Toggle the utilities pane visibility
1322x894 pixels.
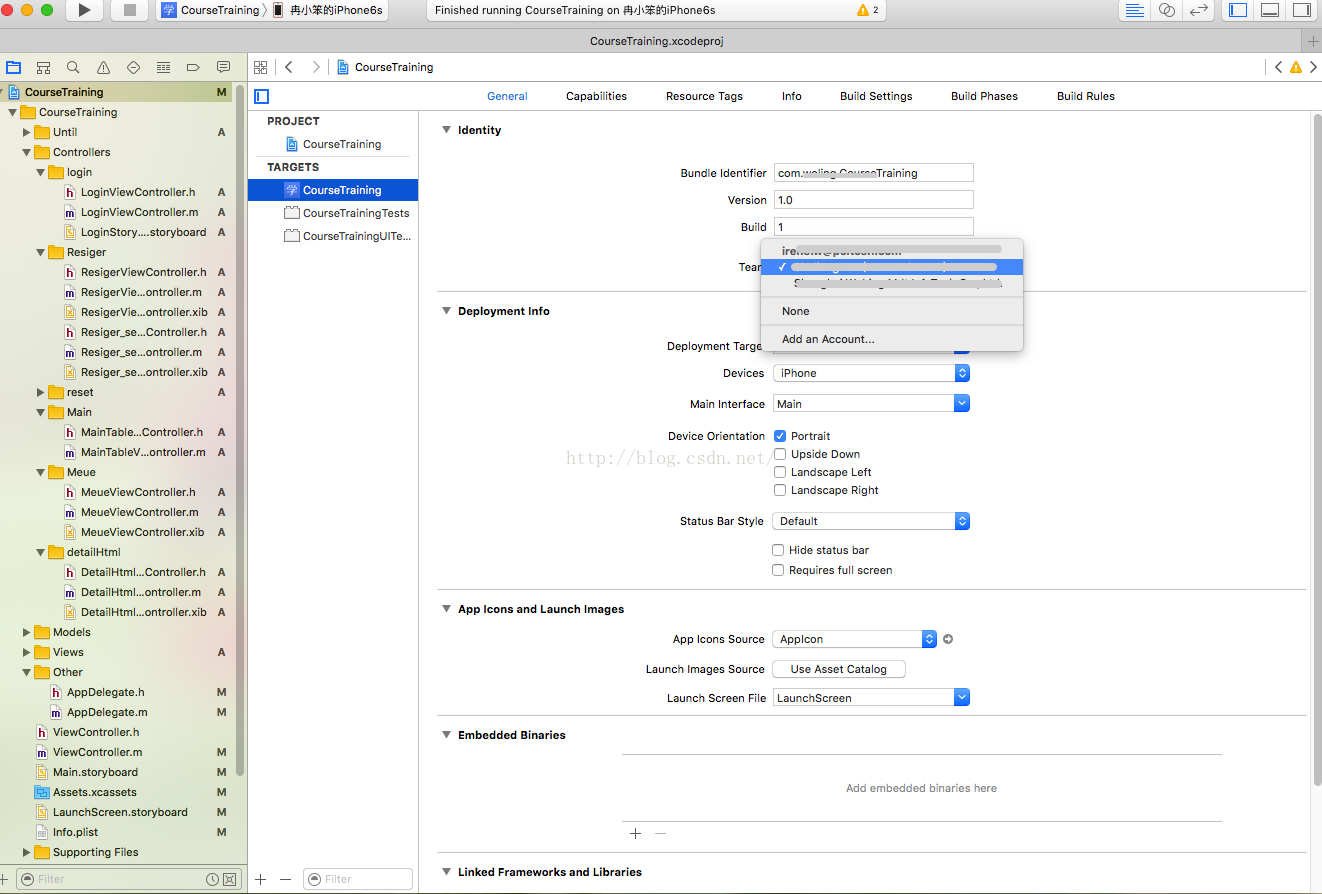[1300, 10]
